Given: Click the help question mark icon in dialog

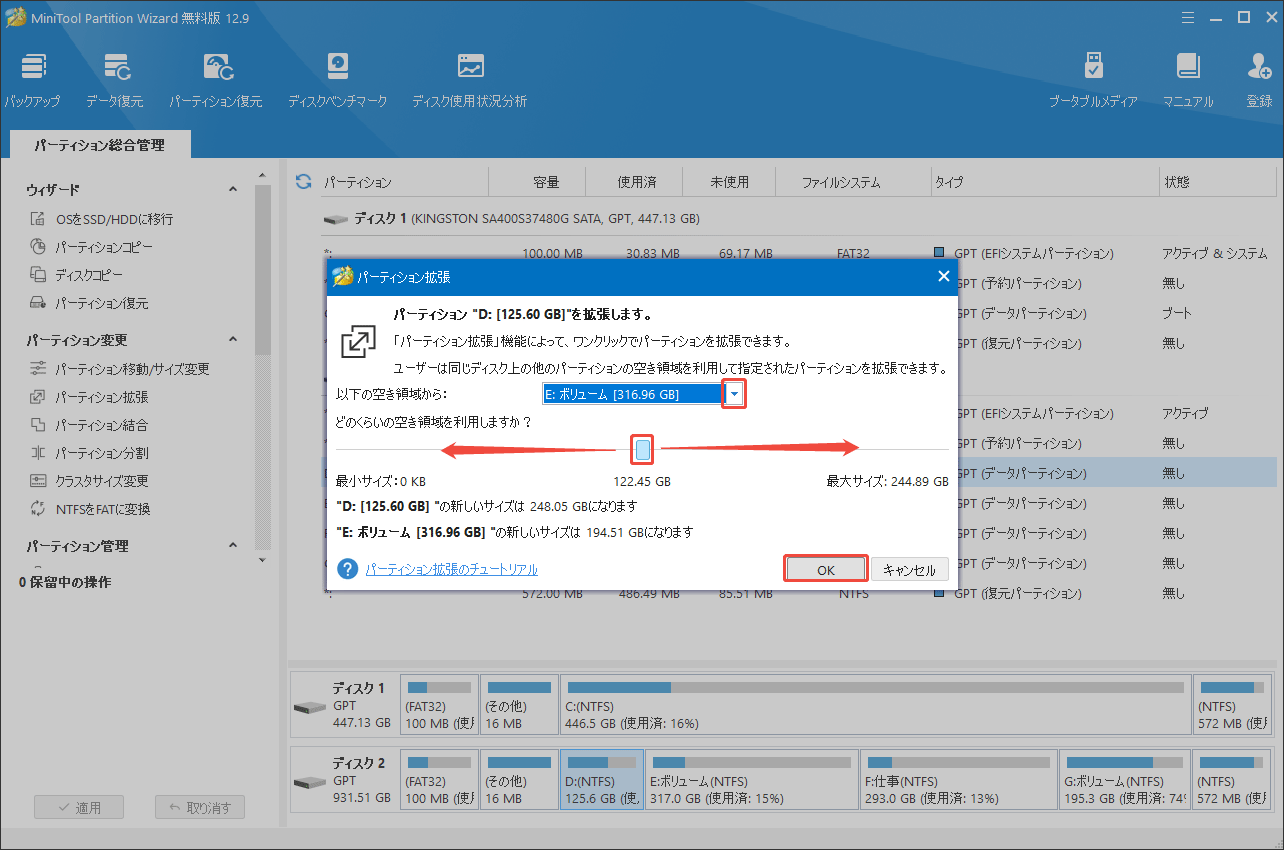Looking at the screenshot, I should [x=348, y=569].
